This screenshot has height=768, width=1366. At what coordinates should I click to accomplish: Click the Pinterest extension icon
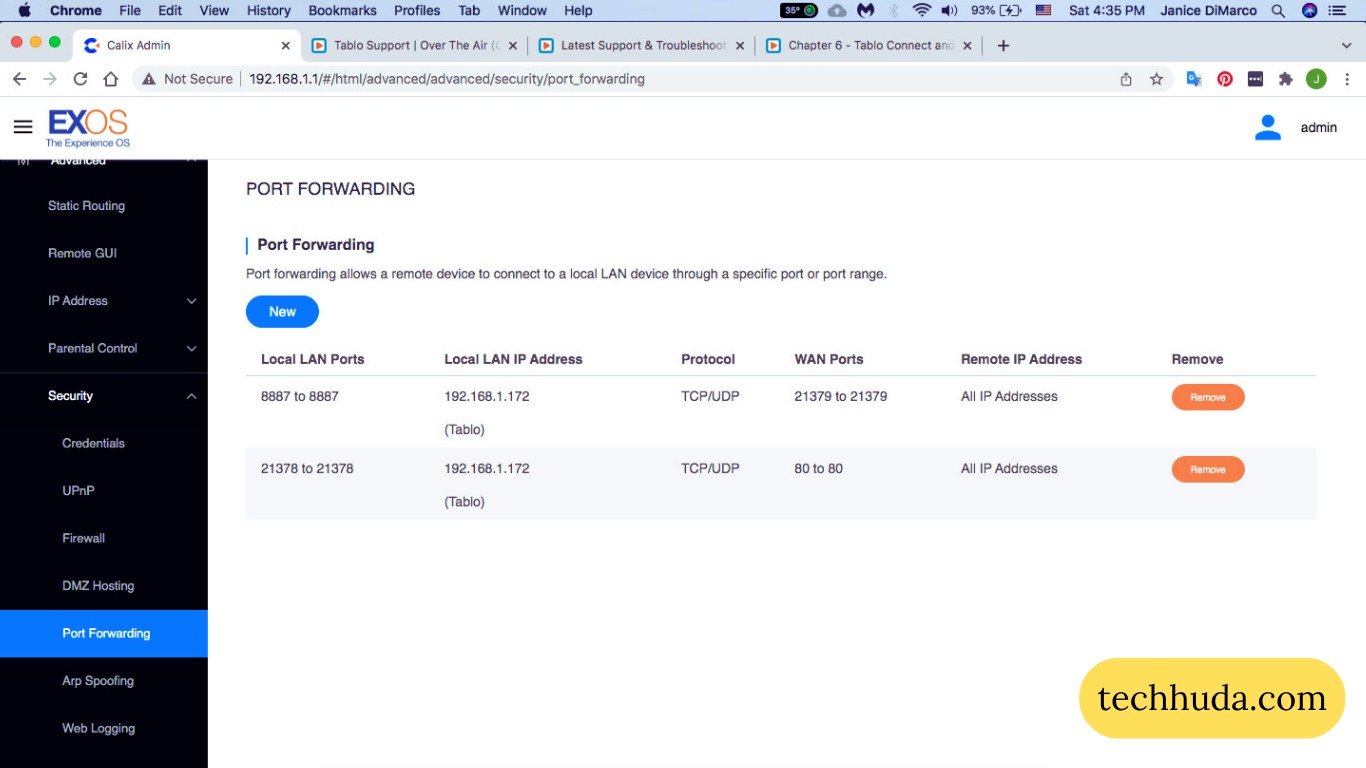coord(1225,79)
